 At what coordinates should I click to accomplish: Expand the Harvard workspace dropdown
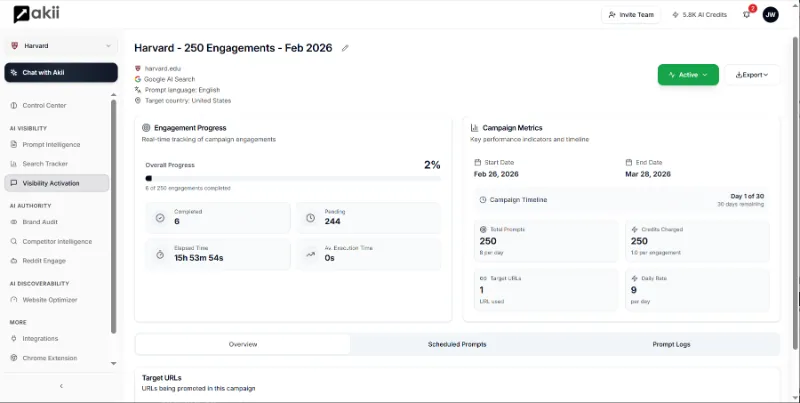[x=60, y=46]
